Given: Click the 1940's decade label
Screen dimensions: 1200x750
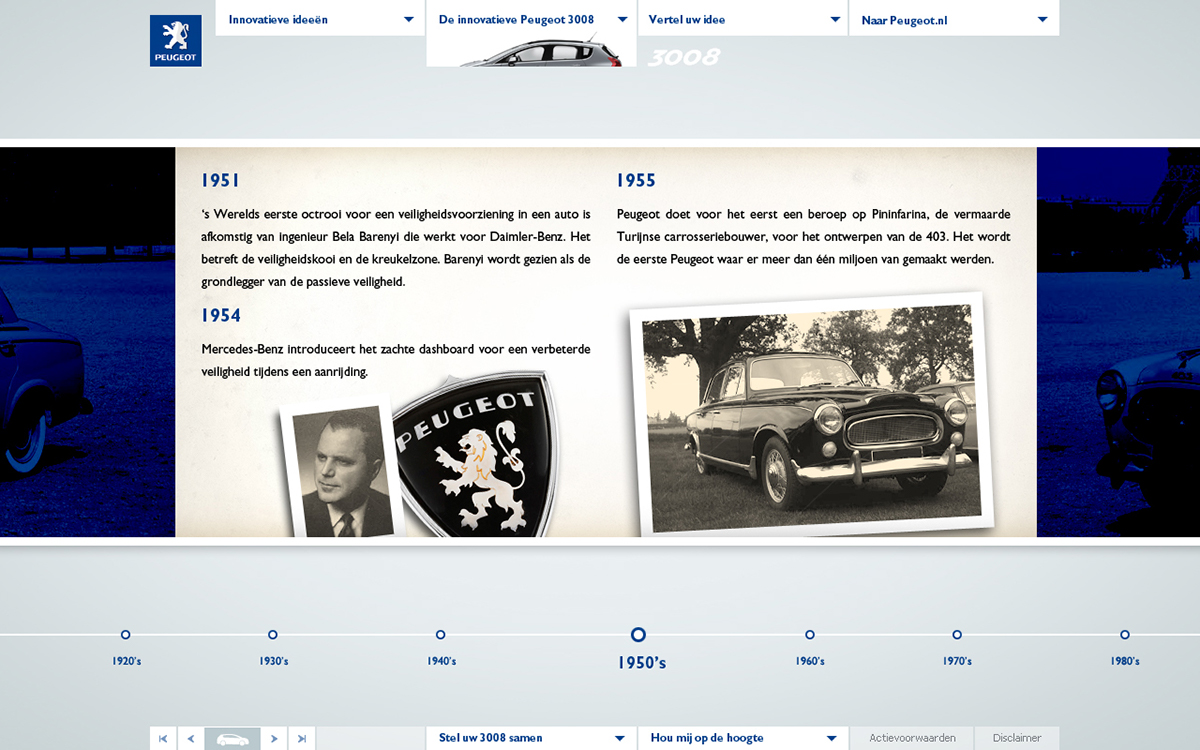Looking at the screenshot, I should [442, 661].
